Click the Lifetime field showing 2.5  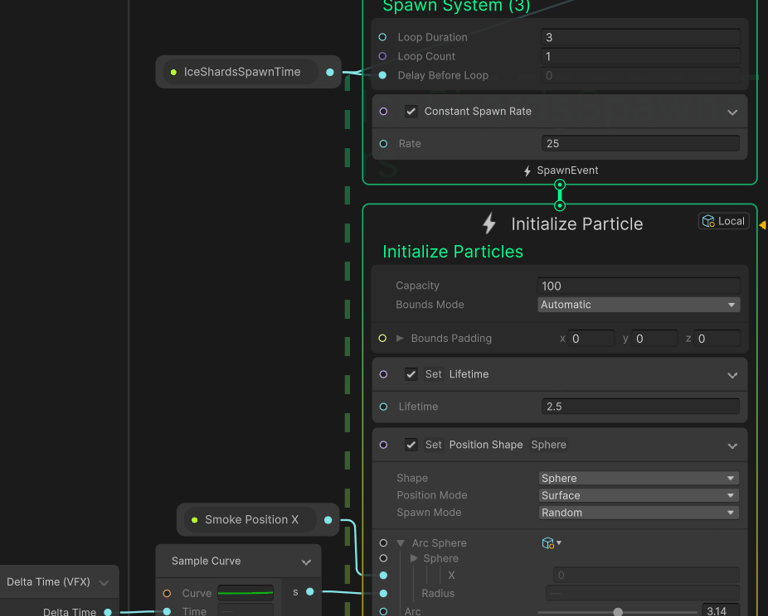pyautogui.click(x=641, y=406)
